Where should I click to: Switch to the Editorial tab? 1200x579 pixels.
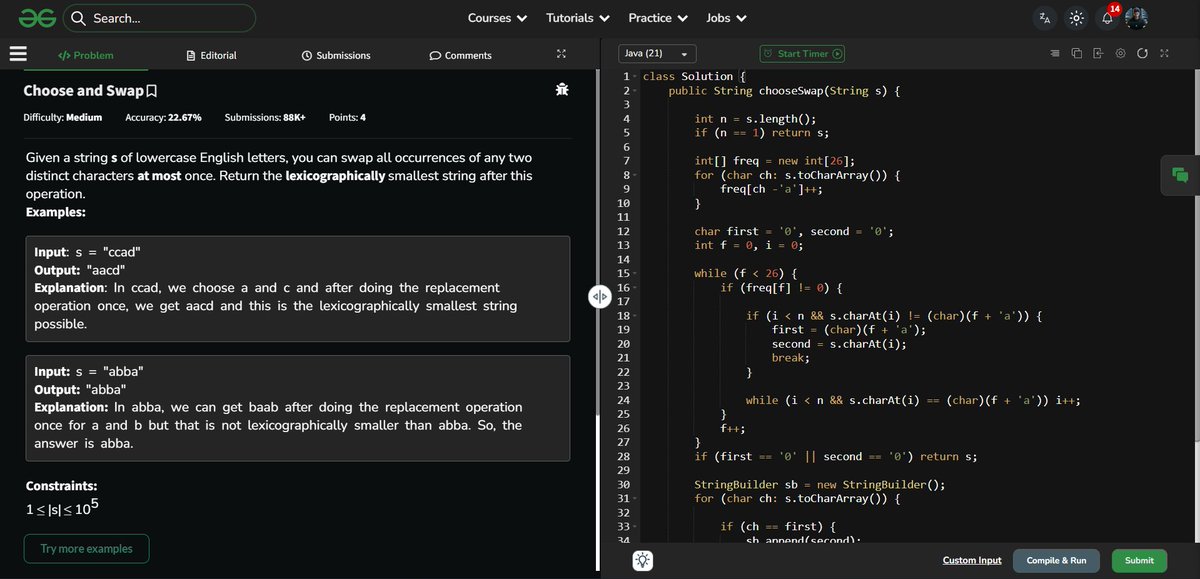tap(212, 55)
